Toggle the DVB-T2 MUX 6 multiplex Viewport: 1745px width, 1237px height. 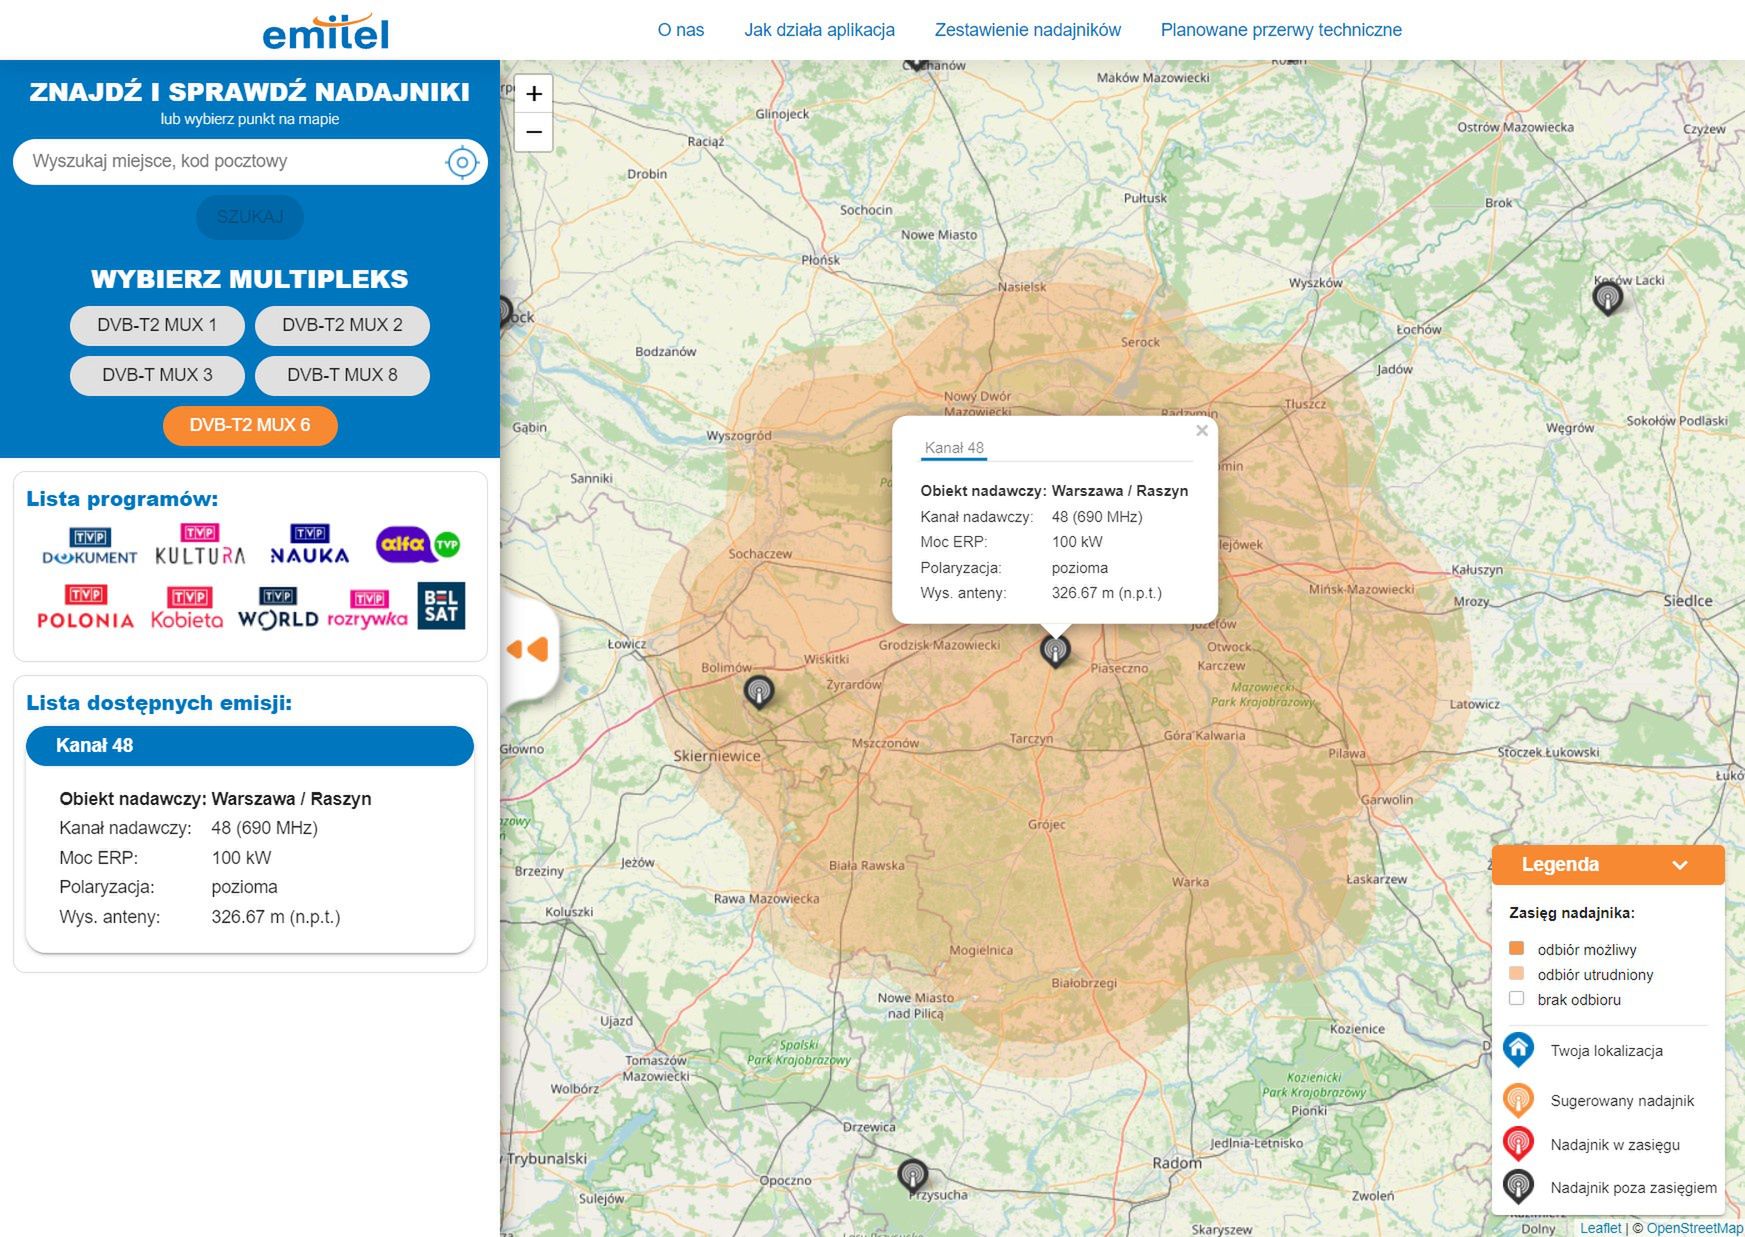tap(249, 424)
